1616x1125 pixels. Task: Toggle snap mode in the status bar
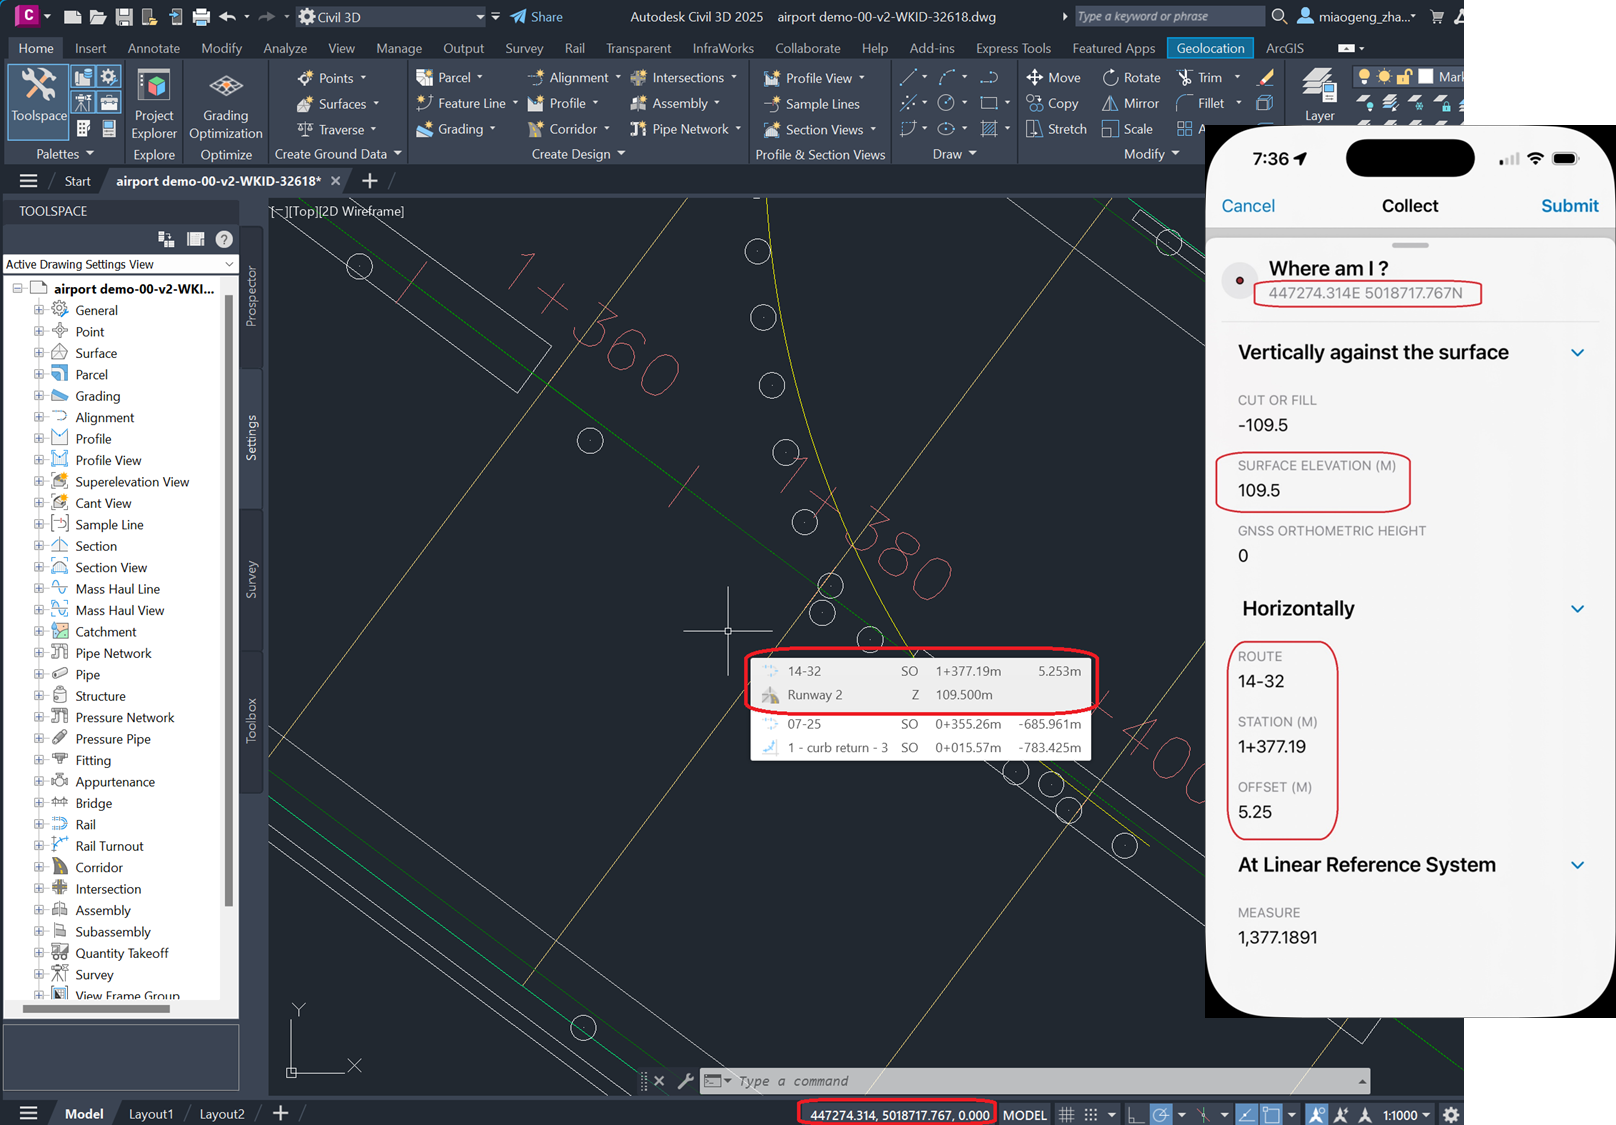(1090, 1114)
